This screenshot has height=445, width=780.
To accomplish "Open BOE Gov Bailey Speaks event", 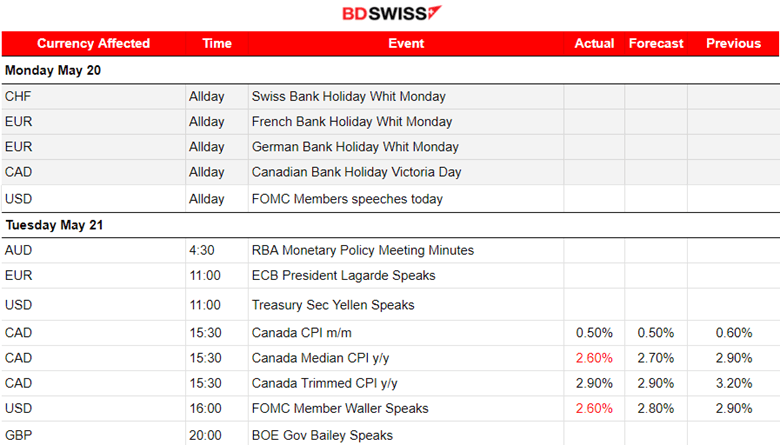I will (x=322, y=435).
